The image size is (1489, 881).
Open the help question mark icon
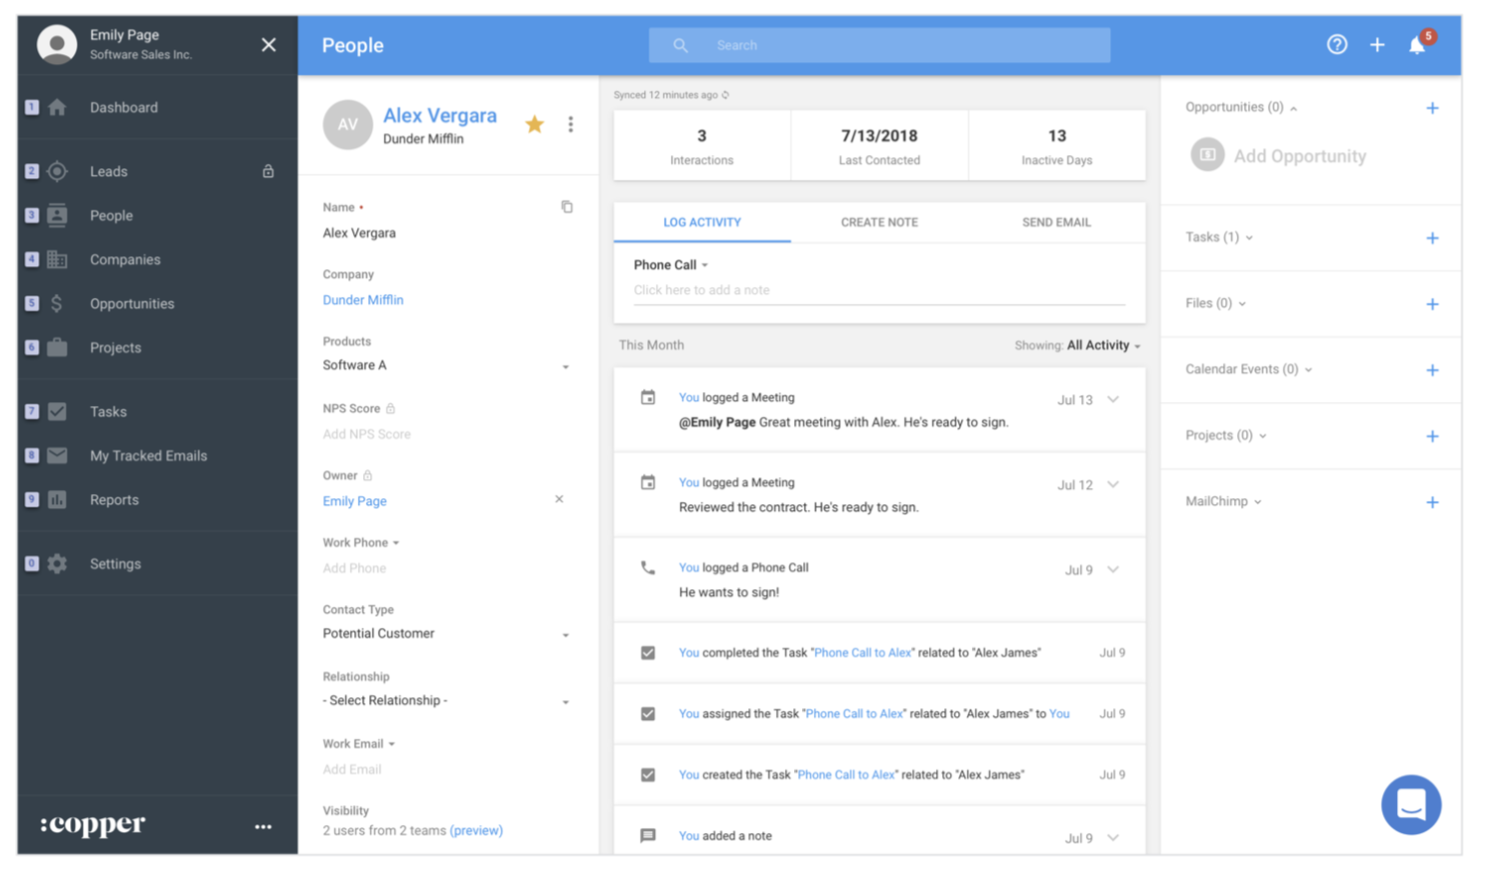click(1336, 44)
